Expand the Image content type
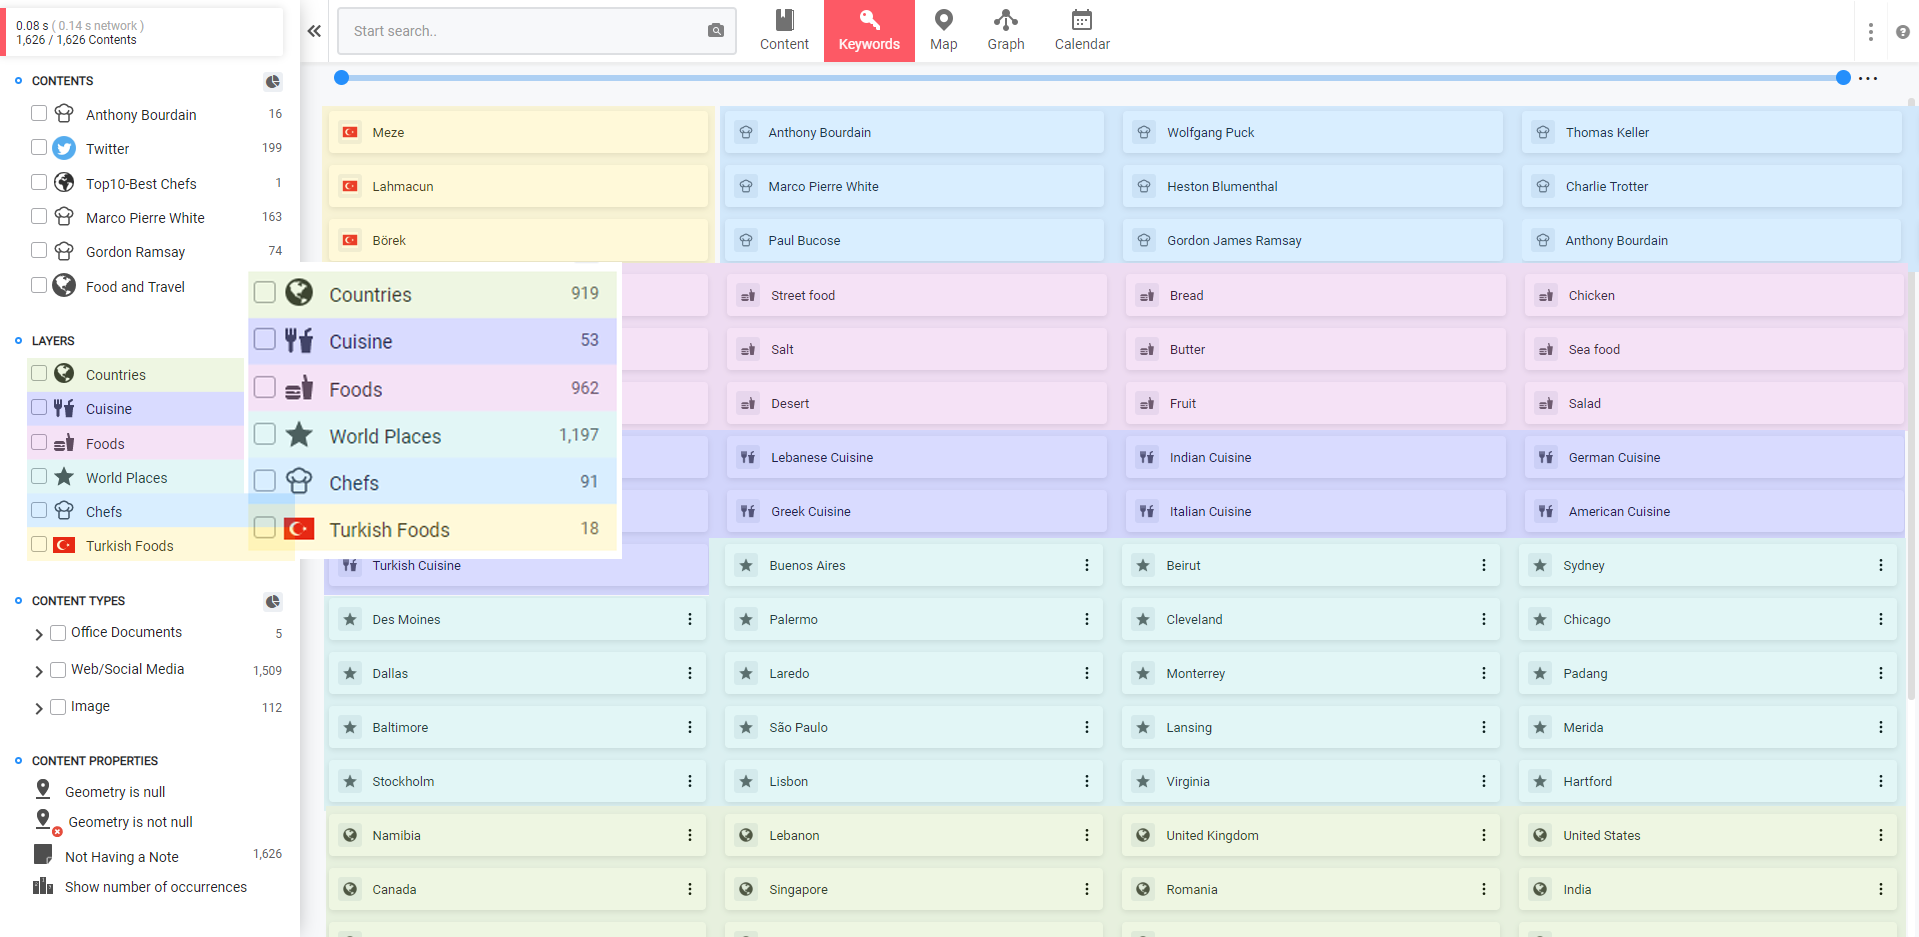1919x937 pixels. coord(39,708)
